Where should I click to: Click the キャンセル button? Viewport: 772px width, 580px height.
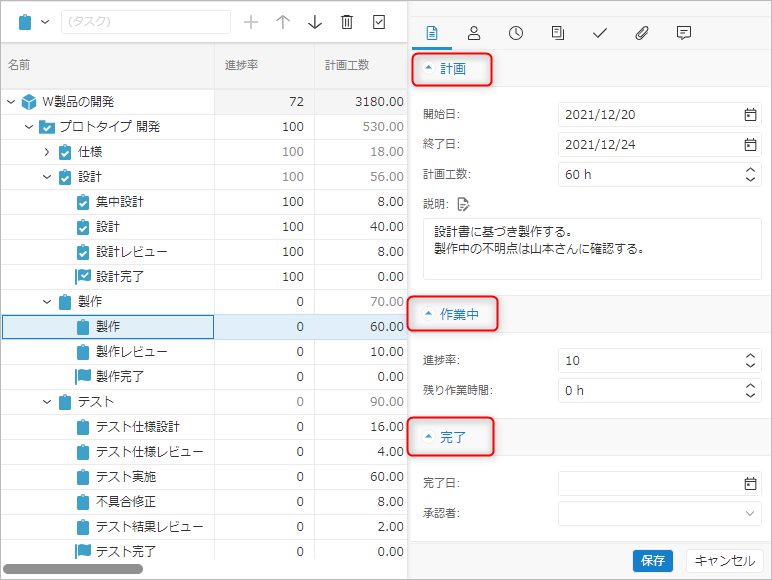[x=725, y=561]
